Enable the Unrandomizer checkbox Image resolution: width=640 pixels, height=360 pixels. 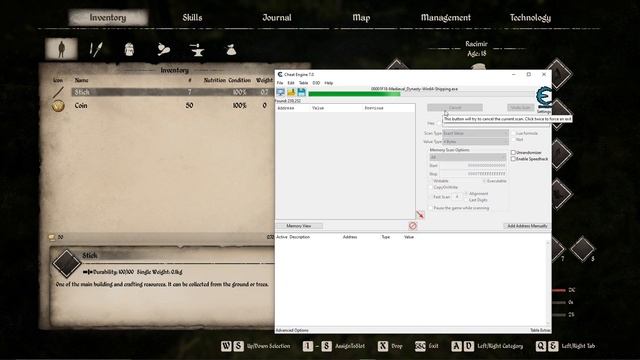tap(513, 152)
